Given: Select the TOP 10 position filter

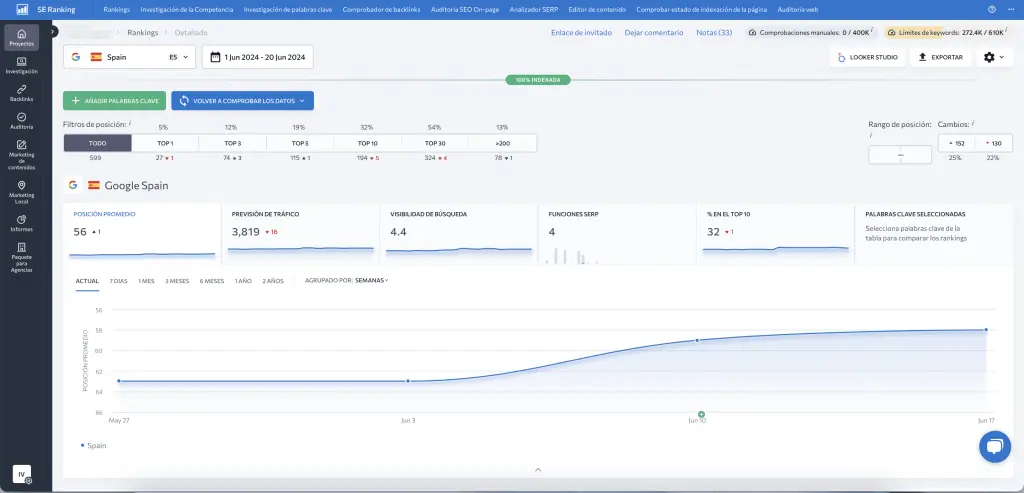Looking at the screenshot, I should tap(368, 143).
